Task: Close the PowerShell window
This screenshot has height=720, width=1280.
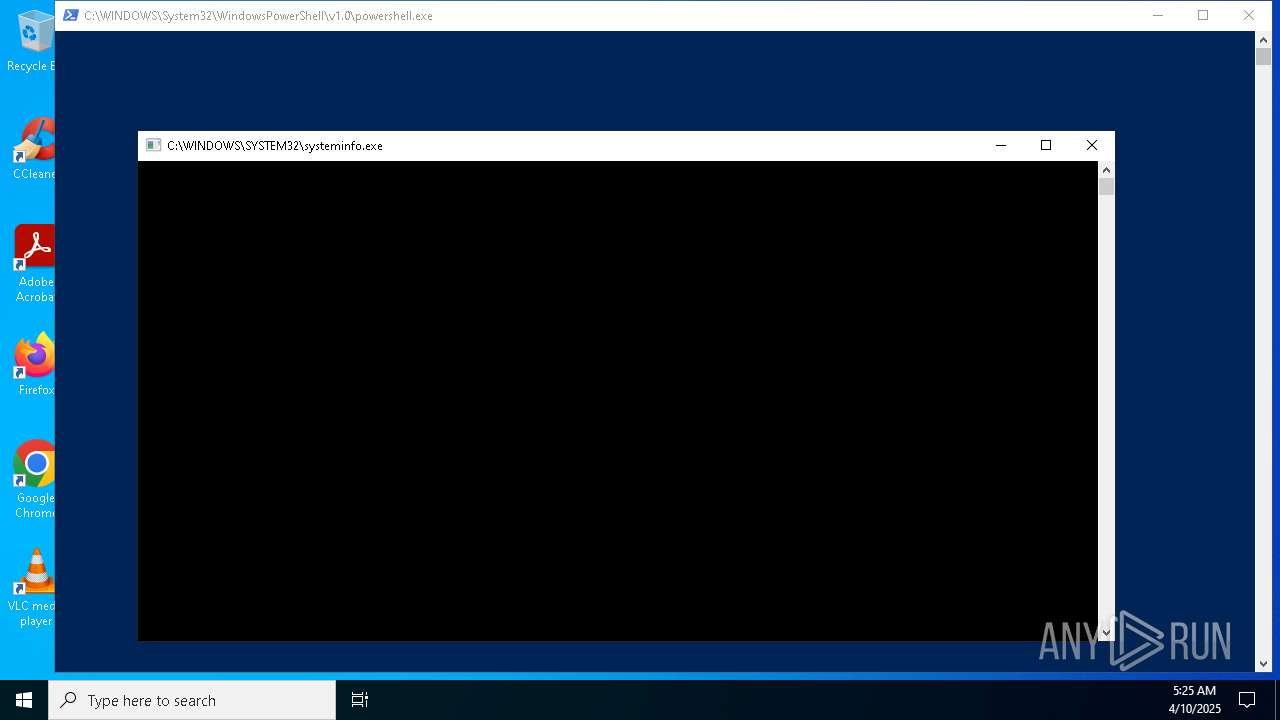Action: [x=1249, y=15]
